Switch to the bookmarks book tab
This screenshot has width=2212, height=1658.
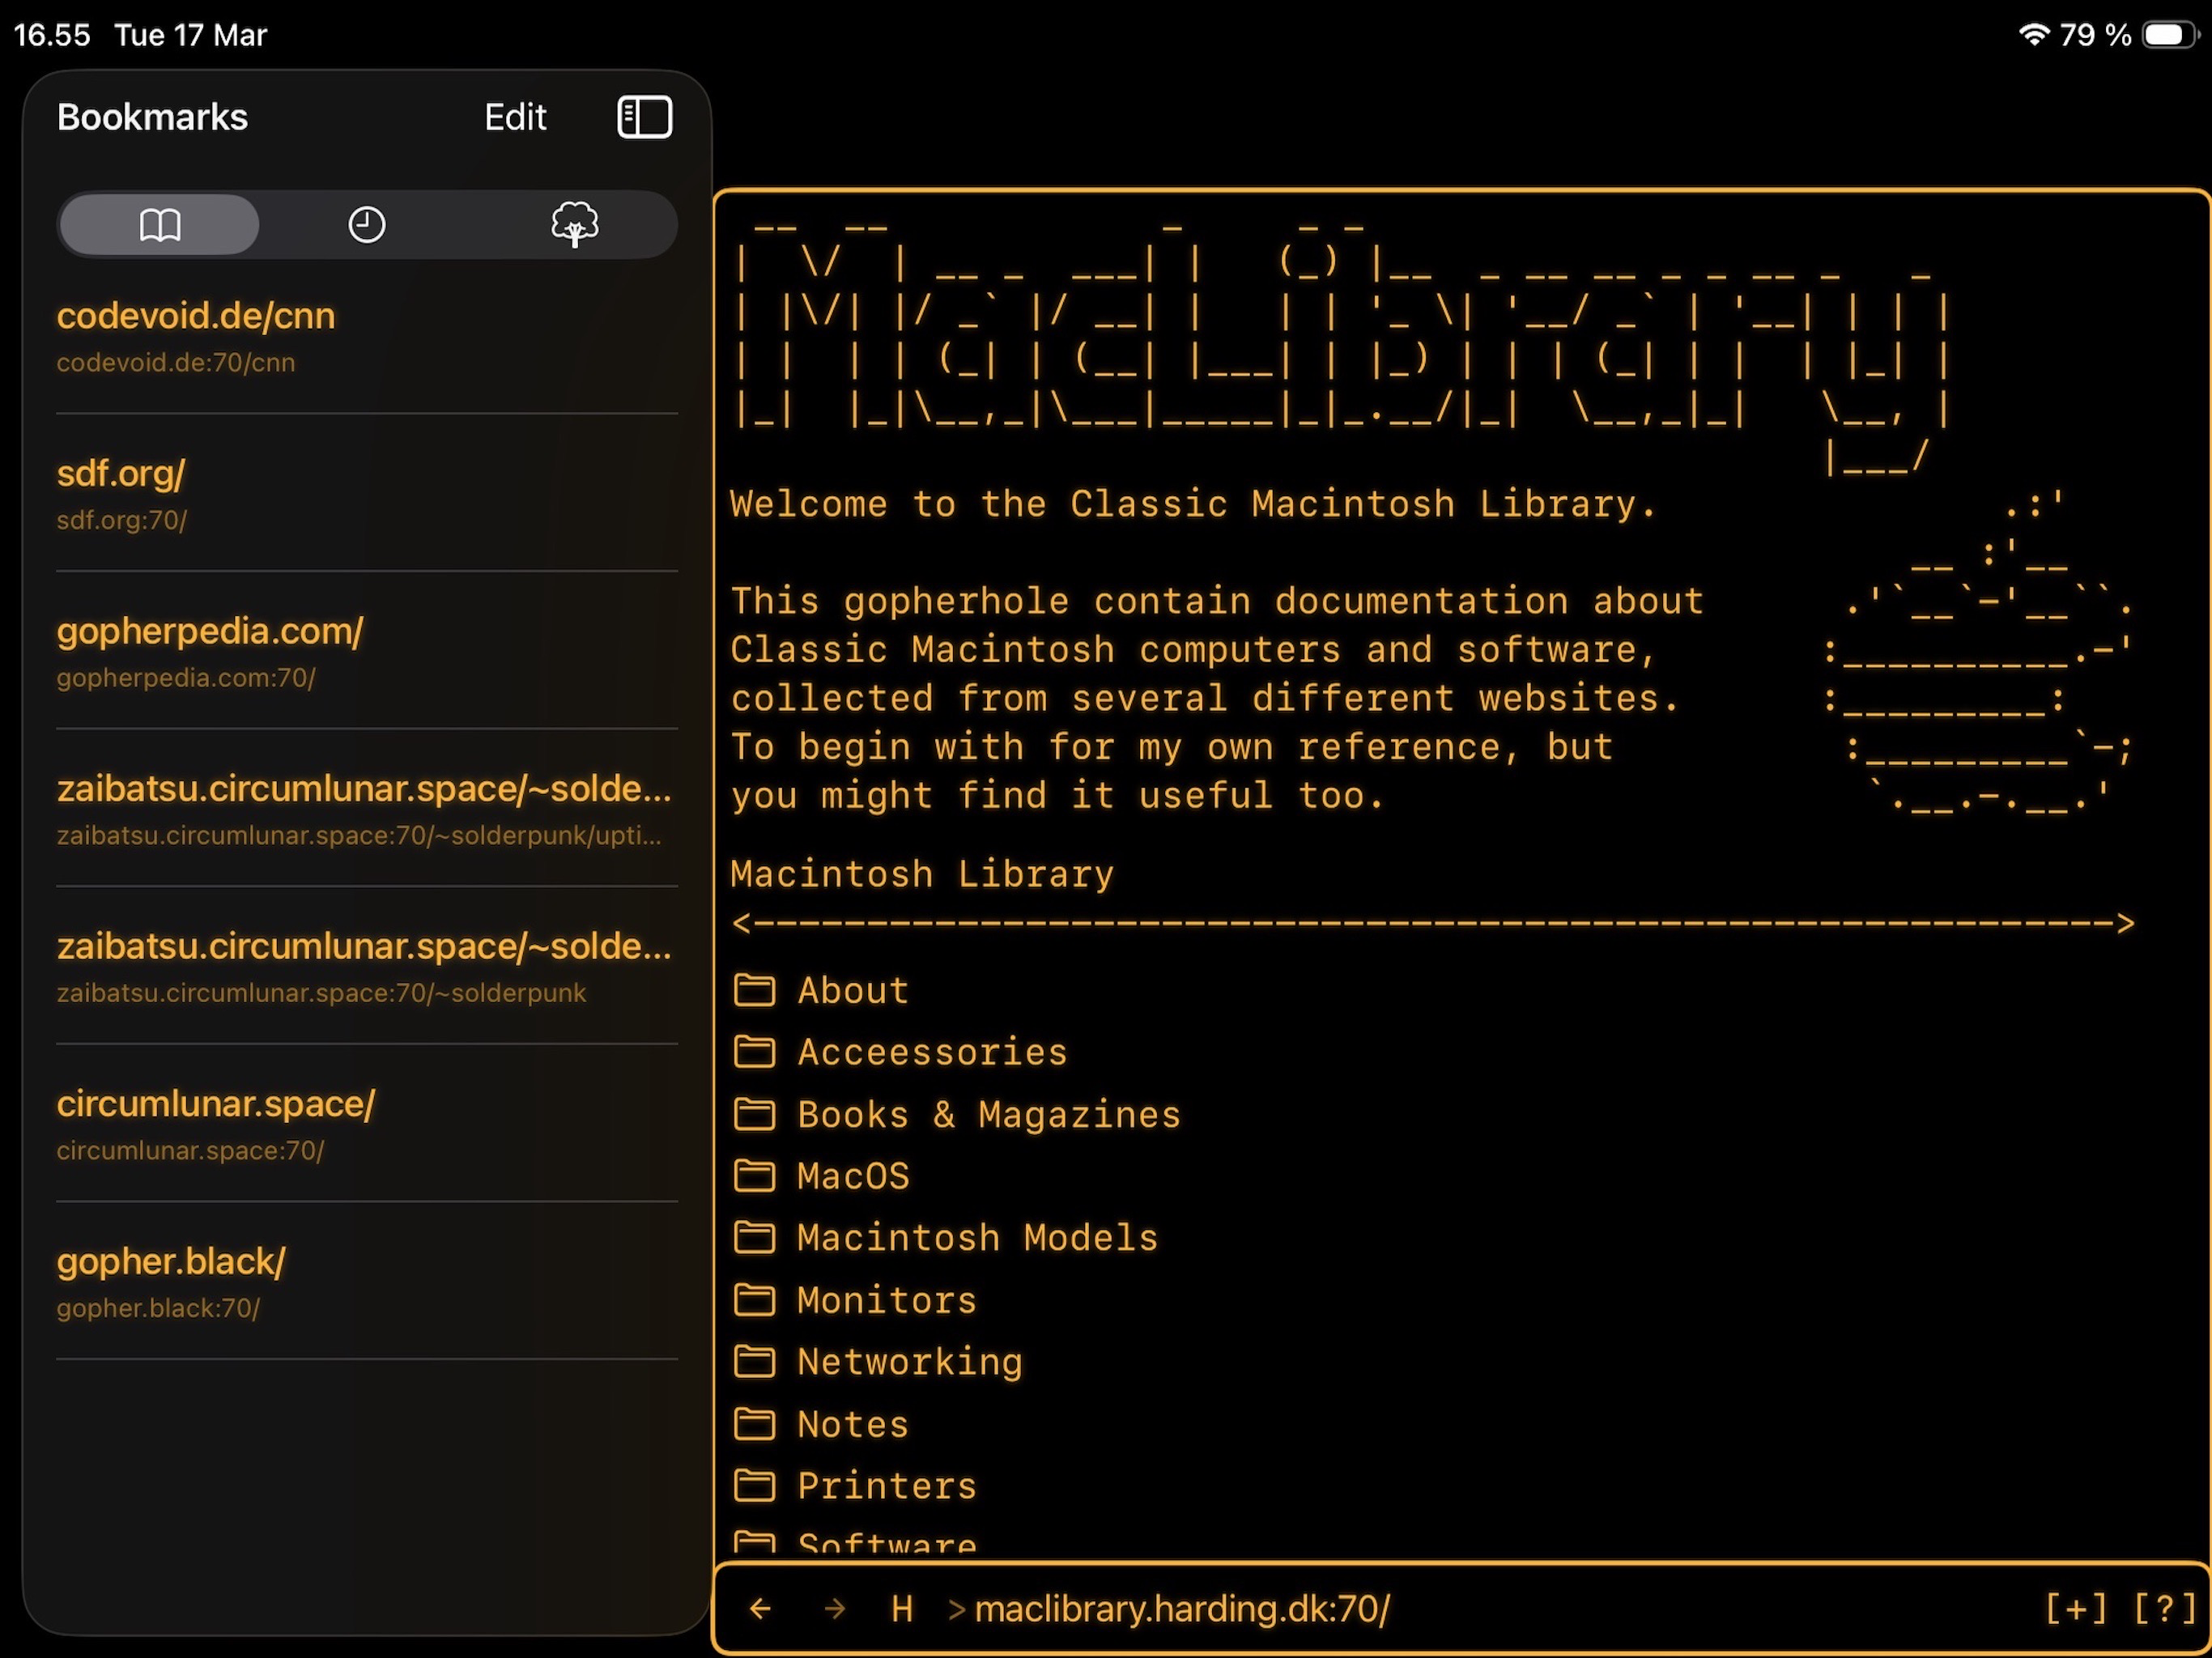(160, 224)
